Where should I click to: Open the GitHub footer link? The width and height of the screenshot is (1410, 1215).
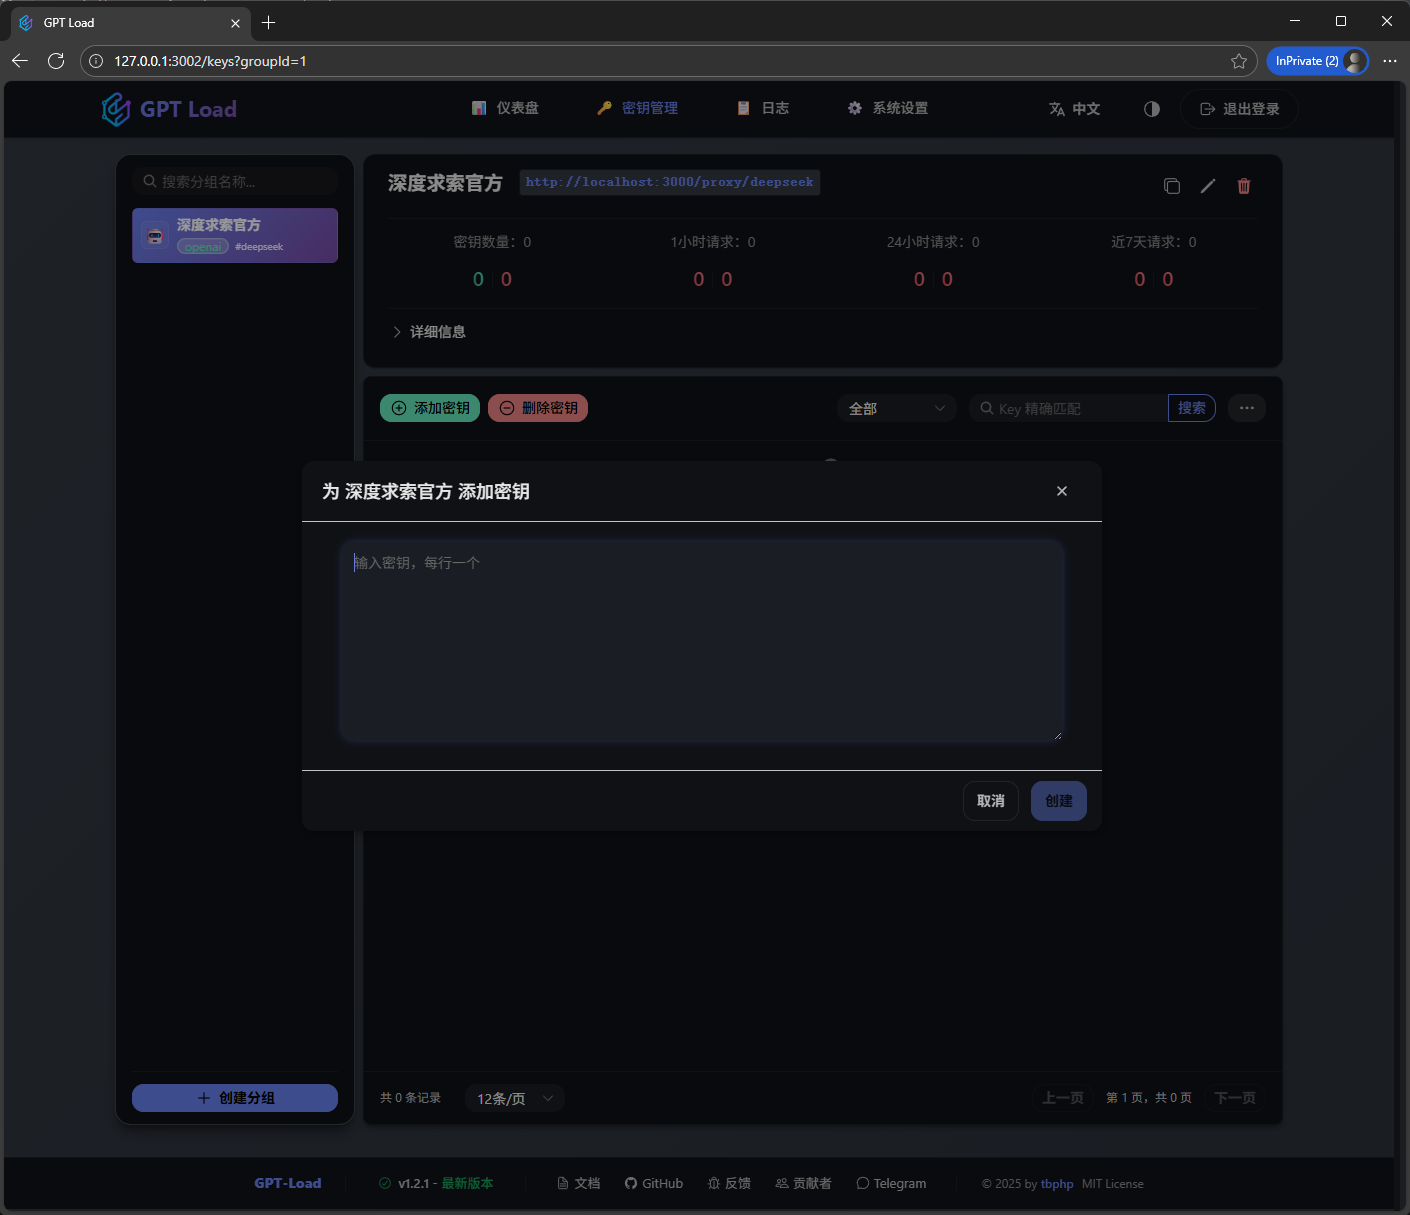tap(654, 1183)
